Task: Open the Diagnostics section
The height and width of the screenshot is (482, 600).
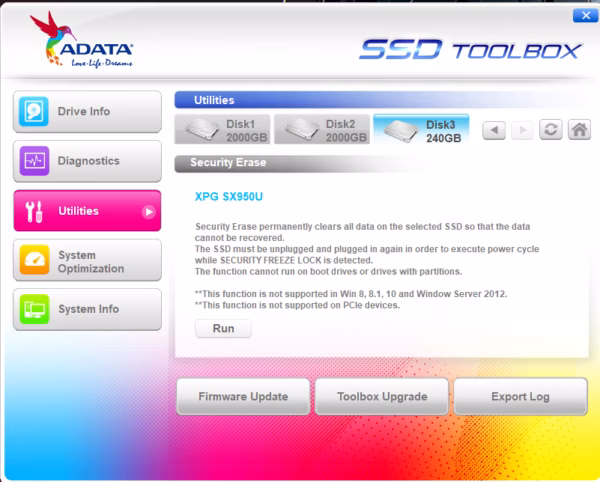Action: pos(87,161)
